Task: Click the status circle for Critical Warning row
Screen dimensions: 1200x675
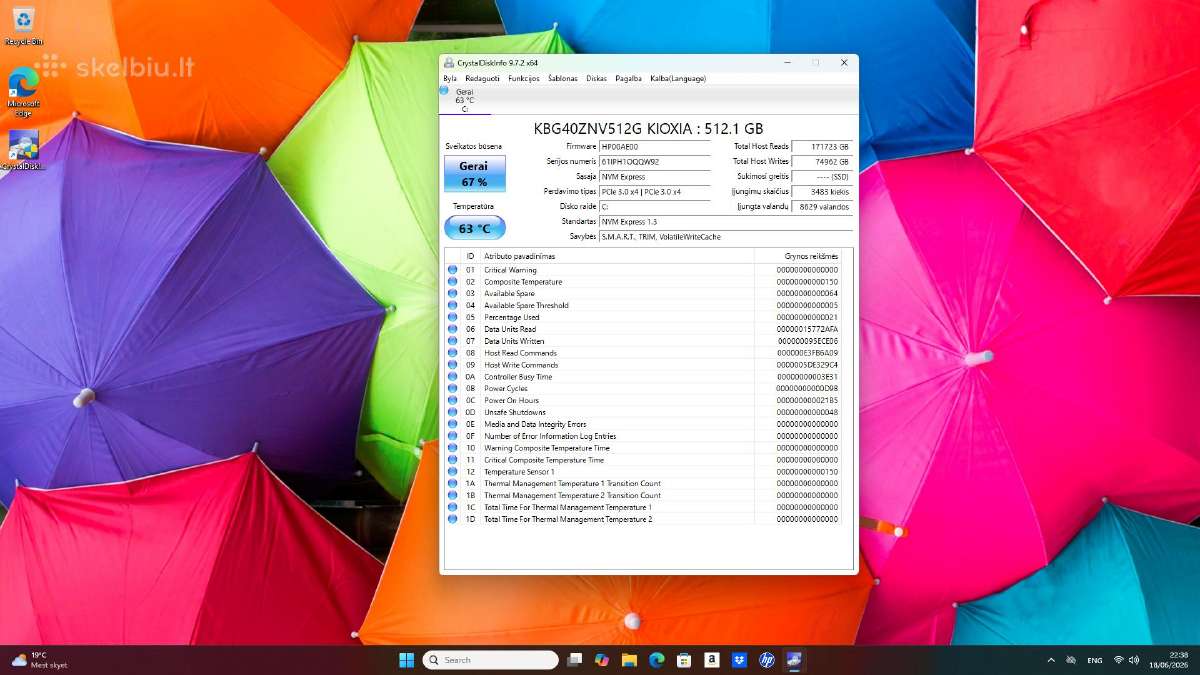Action: pos(452,270)
